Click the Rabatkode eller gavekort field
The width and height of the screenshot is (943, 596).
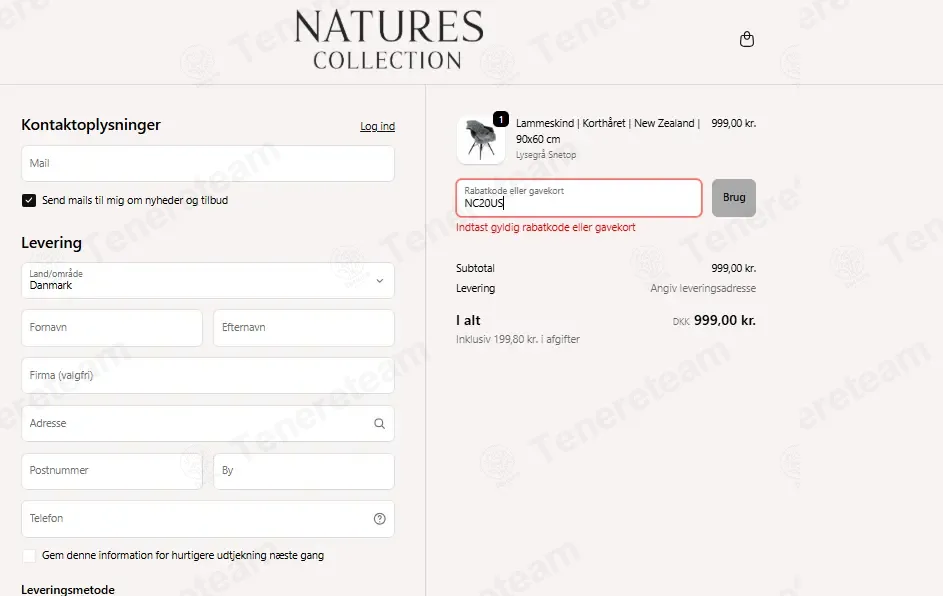(579, 198)
